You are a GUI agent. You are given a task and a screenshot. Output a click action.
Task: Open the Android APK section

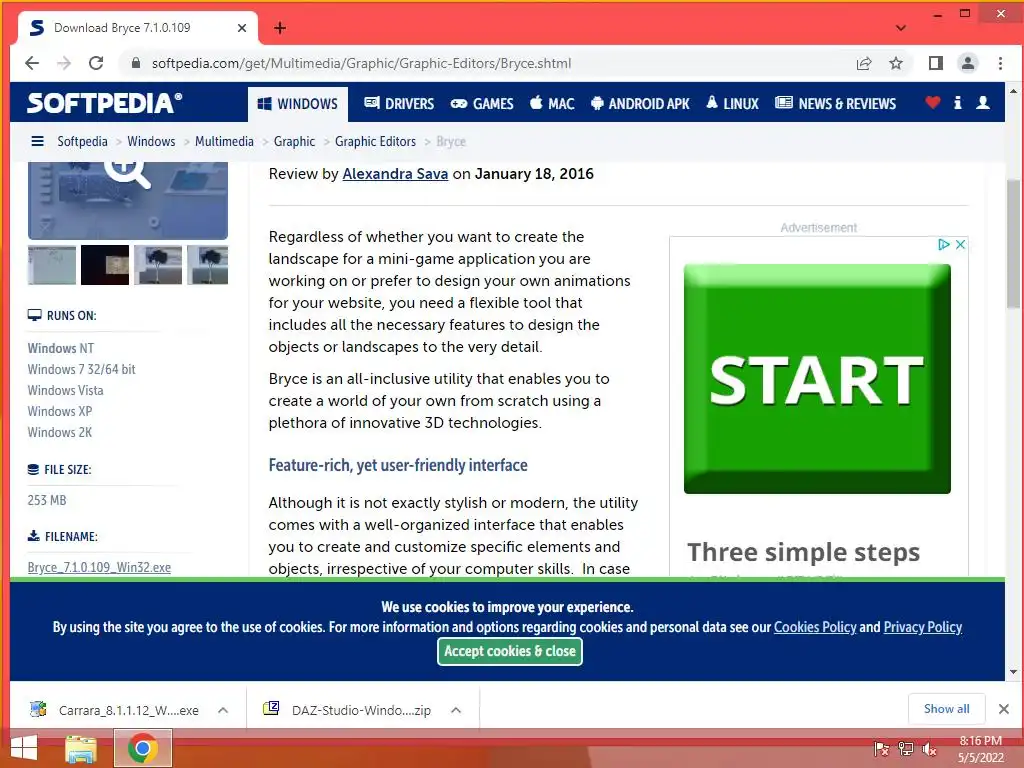(x=640, y=104)
